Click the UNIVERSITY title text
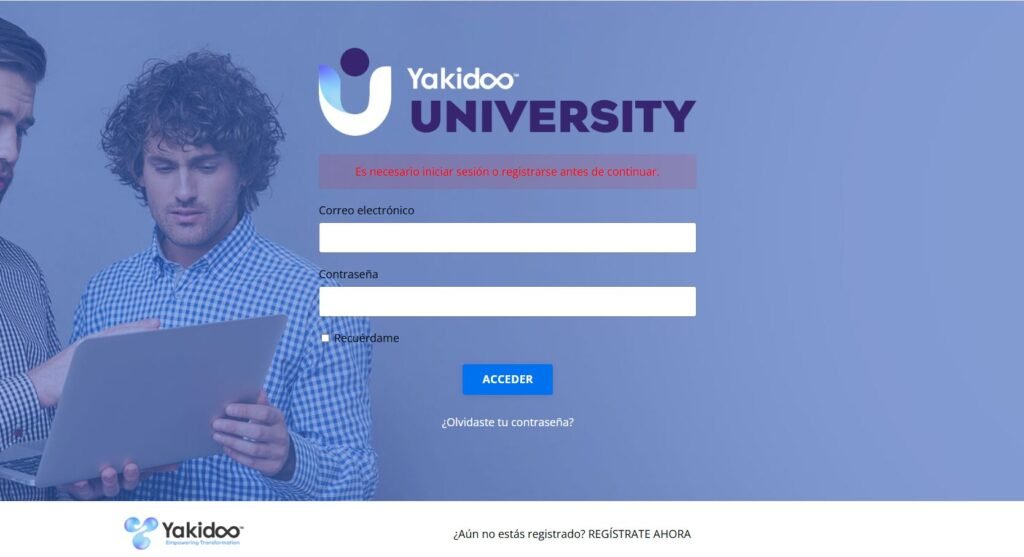This screenshot has width=1024, height=557. (552, 116)
